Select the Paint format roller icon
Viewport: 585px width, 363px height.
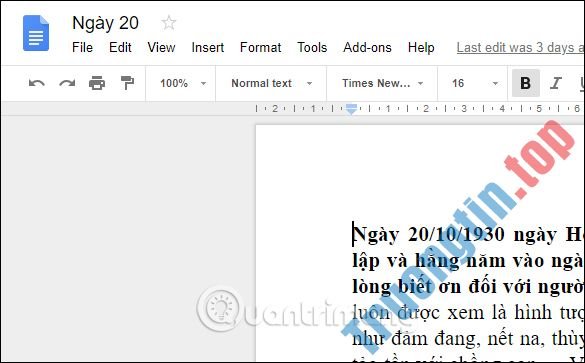tap(127, 83)
